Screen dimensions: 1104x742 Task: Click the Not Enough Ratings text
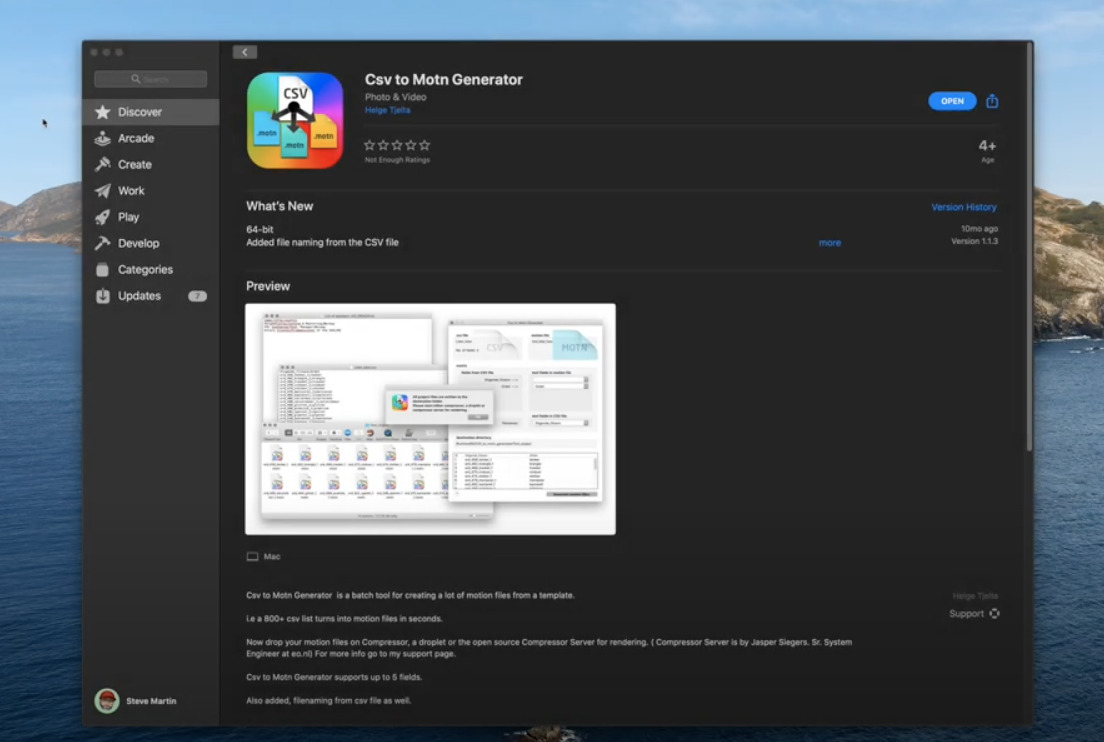coord(397,160)
